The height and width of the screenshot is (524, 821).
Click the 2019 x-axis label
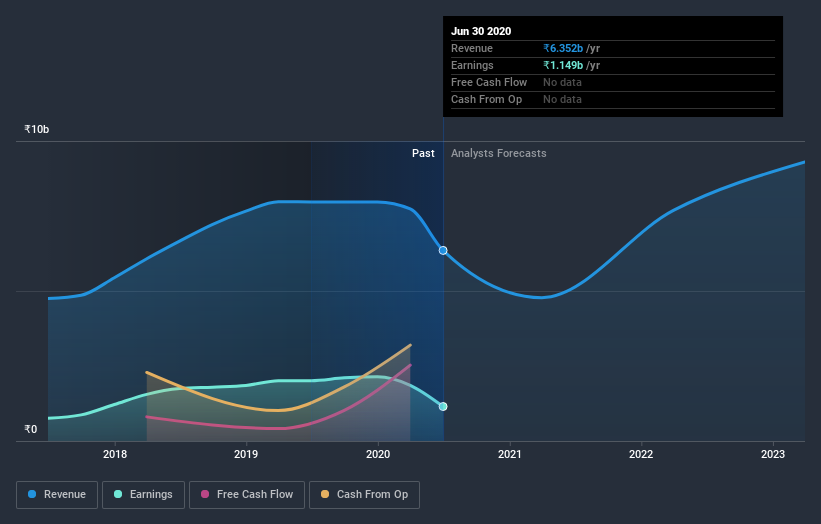[x=246, y=454]
